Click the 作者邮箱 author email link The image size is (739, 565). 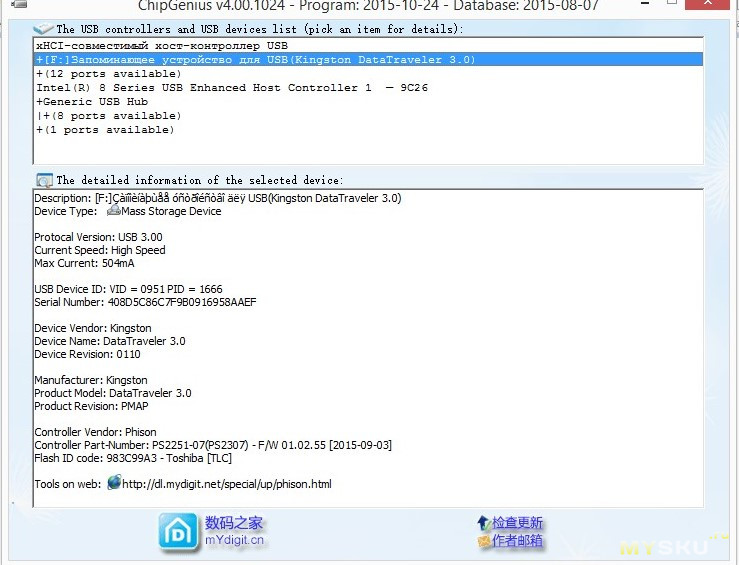click(x=517, y=540)
